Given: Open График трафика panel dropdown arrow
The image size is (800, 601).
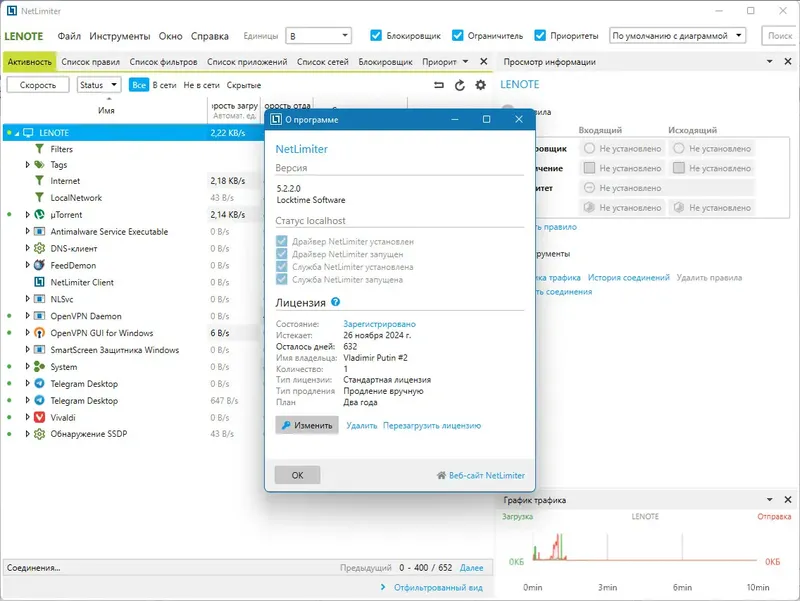Looking at the screenshot, I should click(x=769, y=500).
